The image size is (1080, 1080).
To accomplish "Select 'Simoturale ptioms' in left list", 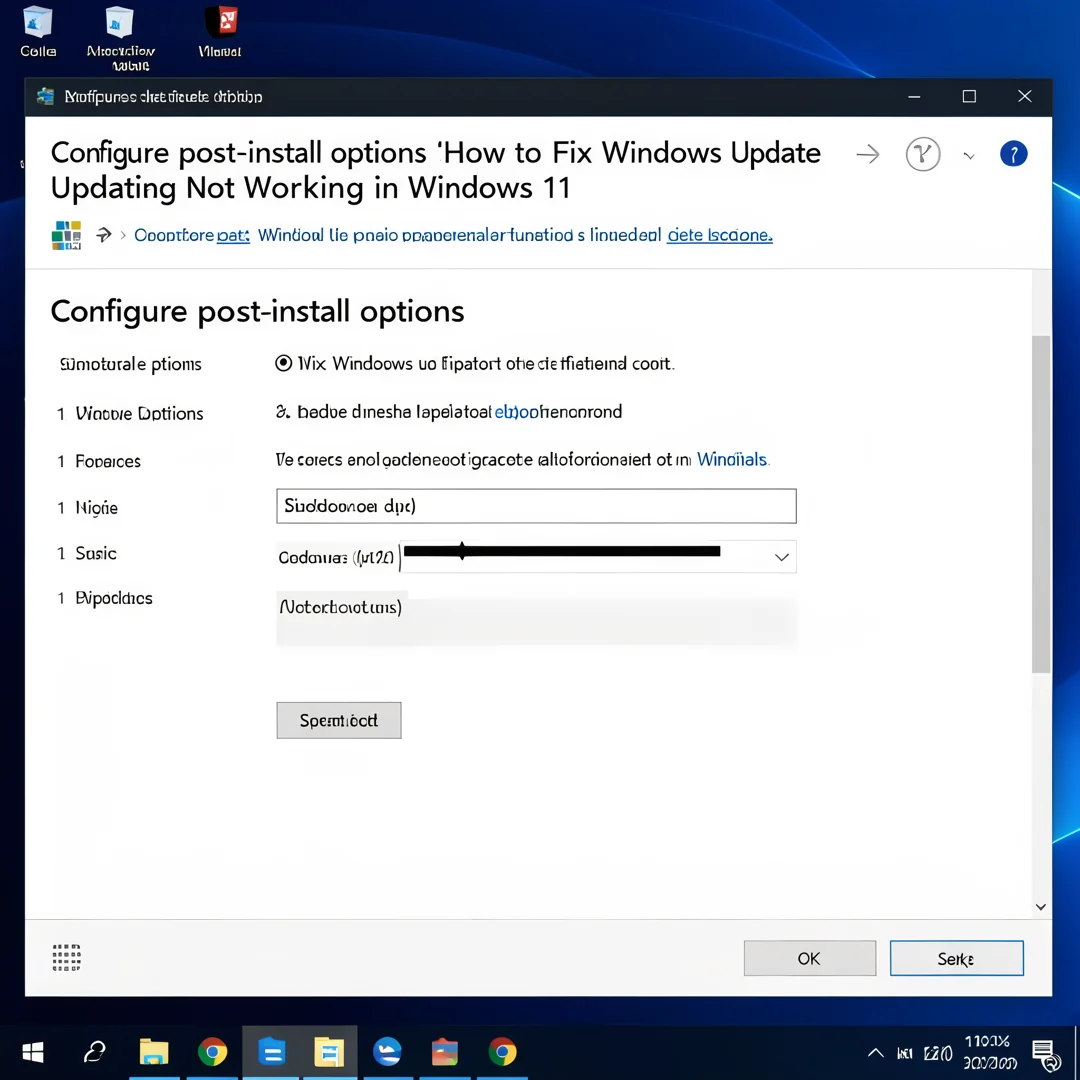I will pyautogui.click(x=131, y=364).
